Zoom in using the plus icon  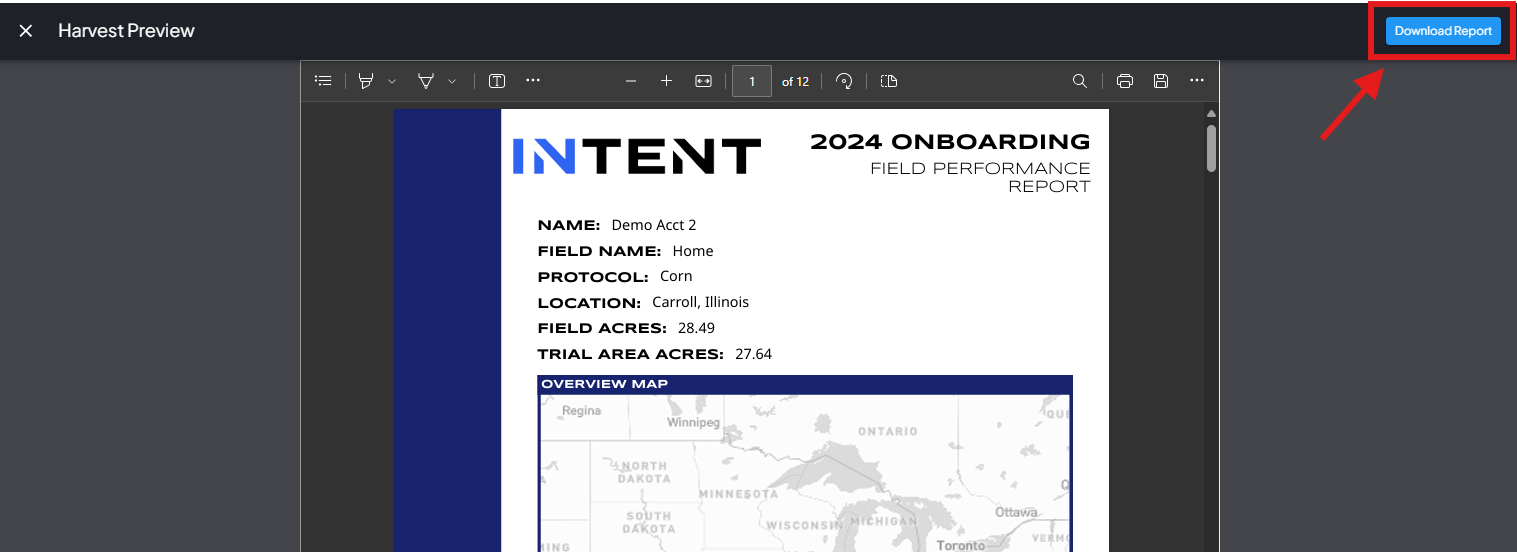point(667,81)
